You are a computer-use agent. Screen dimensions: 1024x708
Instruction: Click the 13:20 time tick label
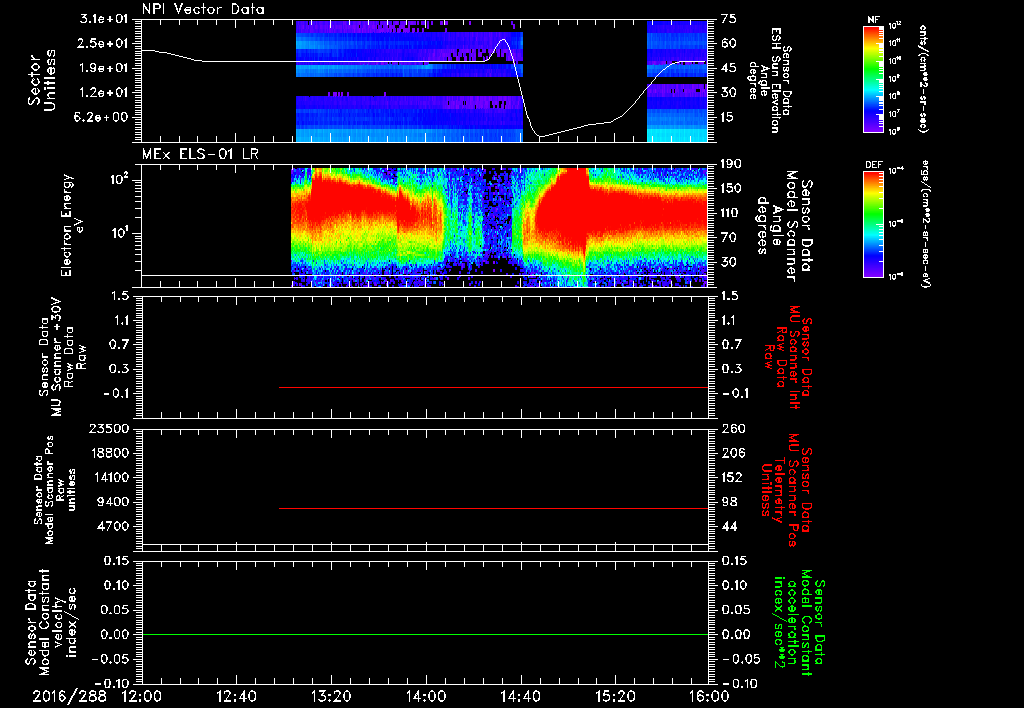coord(331,696)
